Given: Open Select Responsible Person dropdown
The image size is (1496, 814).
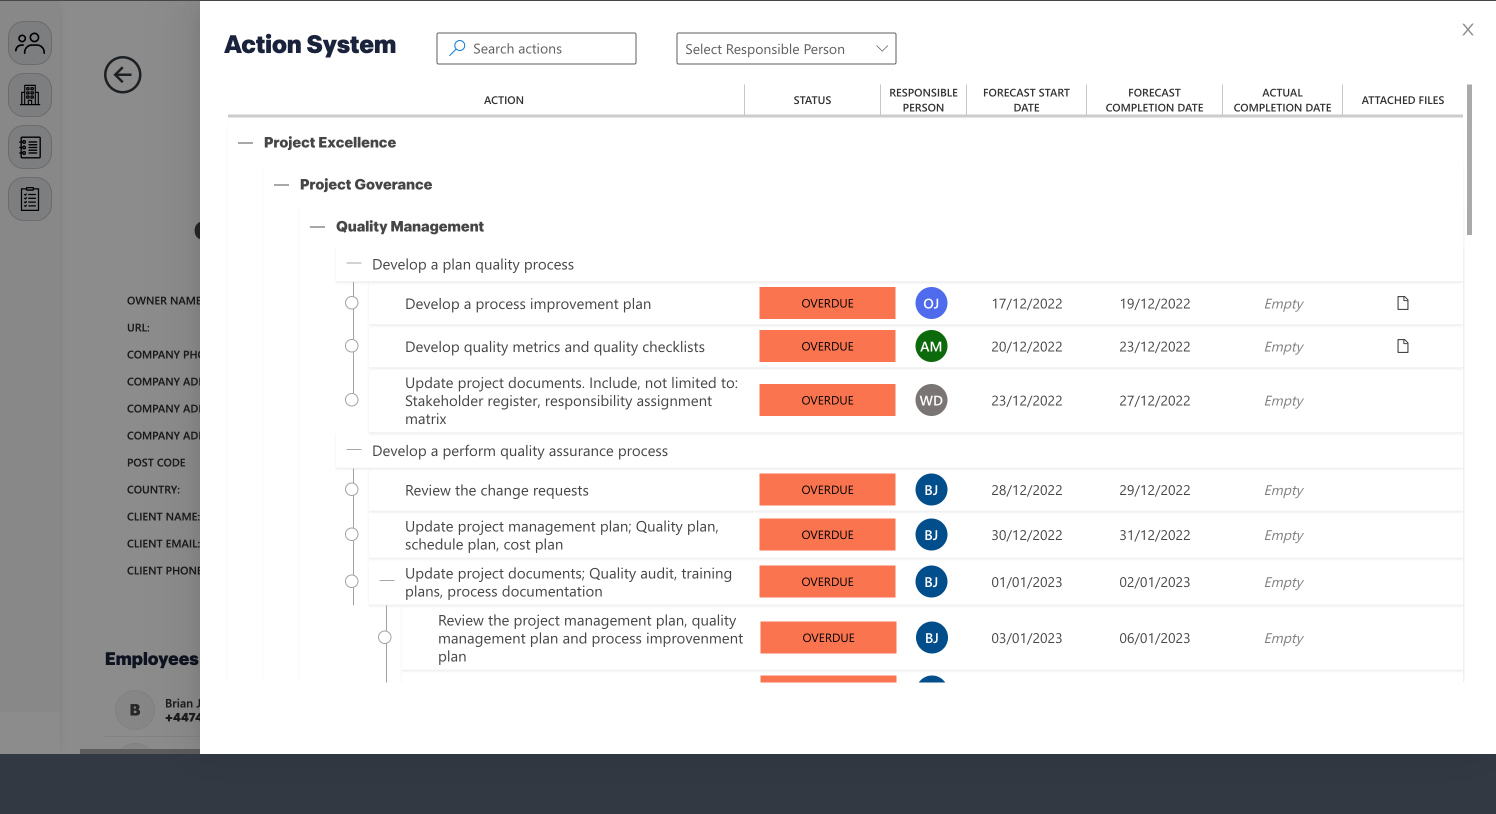Looking at the screenshot, I should pos(786,48).
